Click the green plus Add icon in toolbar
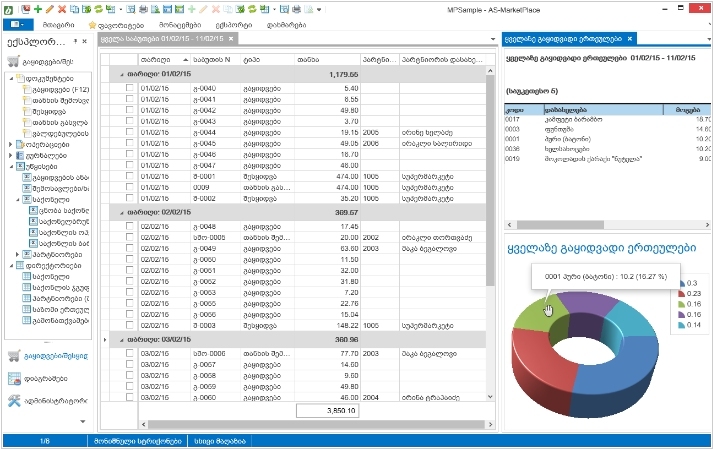The image size is (713, 449). 37,8
